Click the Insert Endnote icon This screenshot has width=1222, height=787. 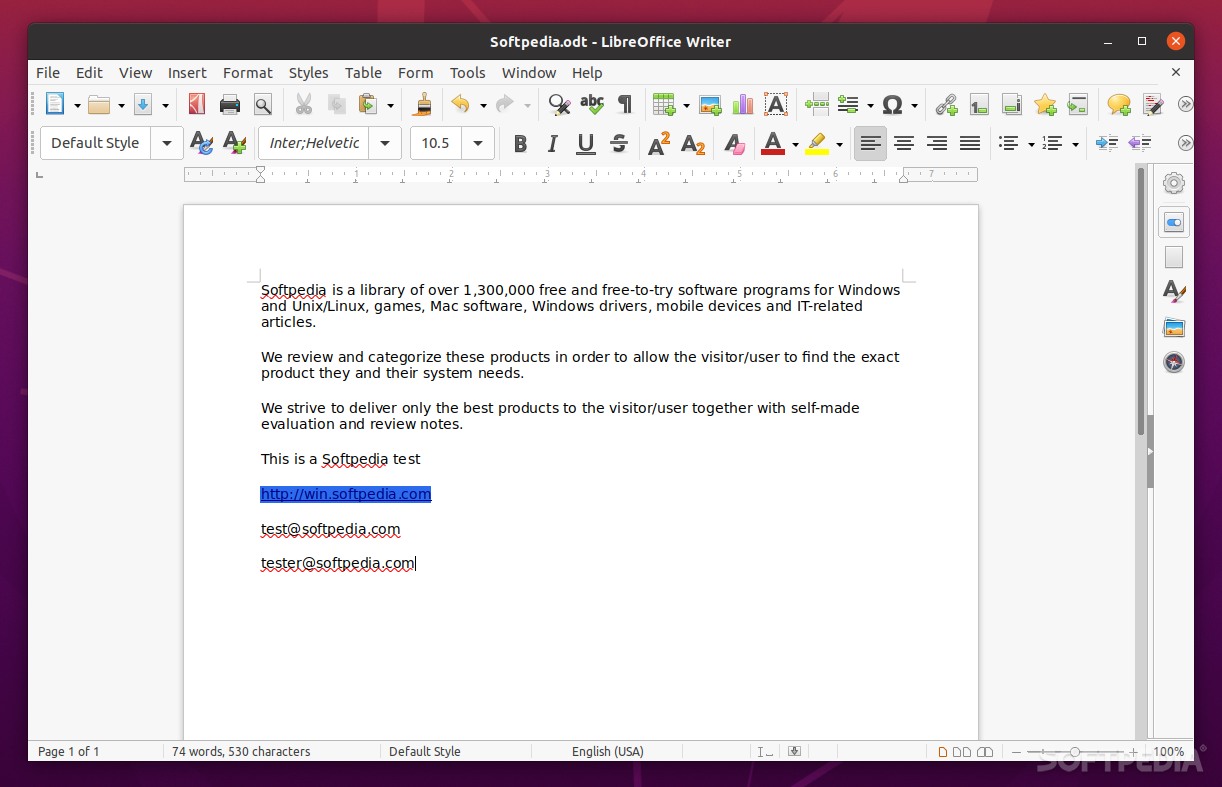(1012, 104)
